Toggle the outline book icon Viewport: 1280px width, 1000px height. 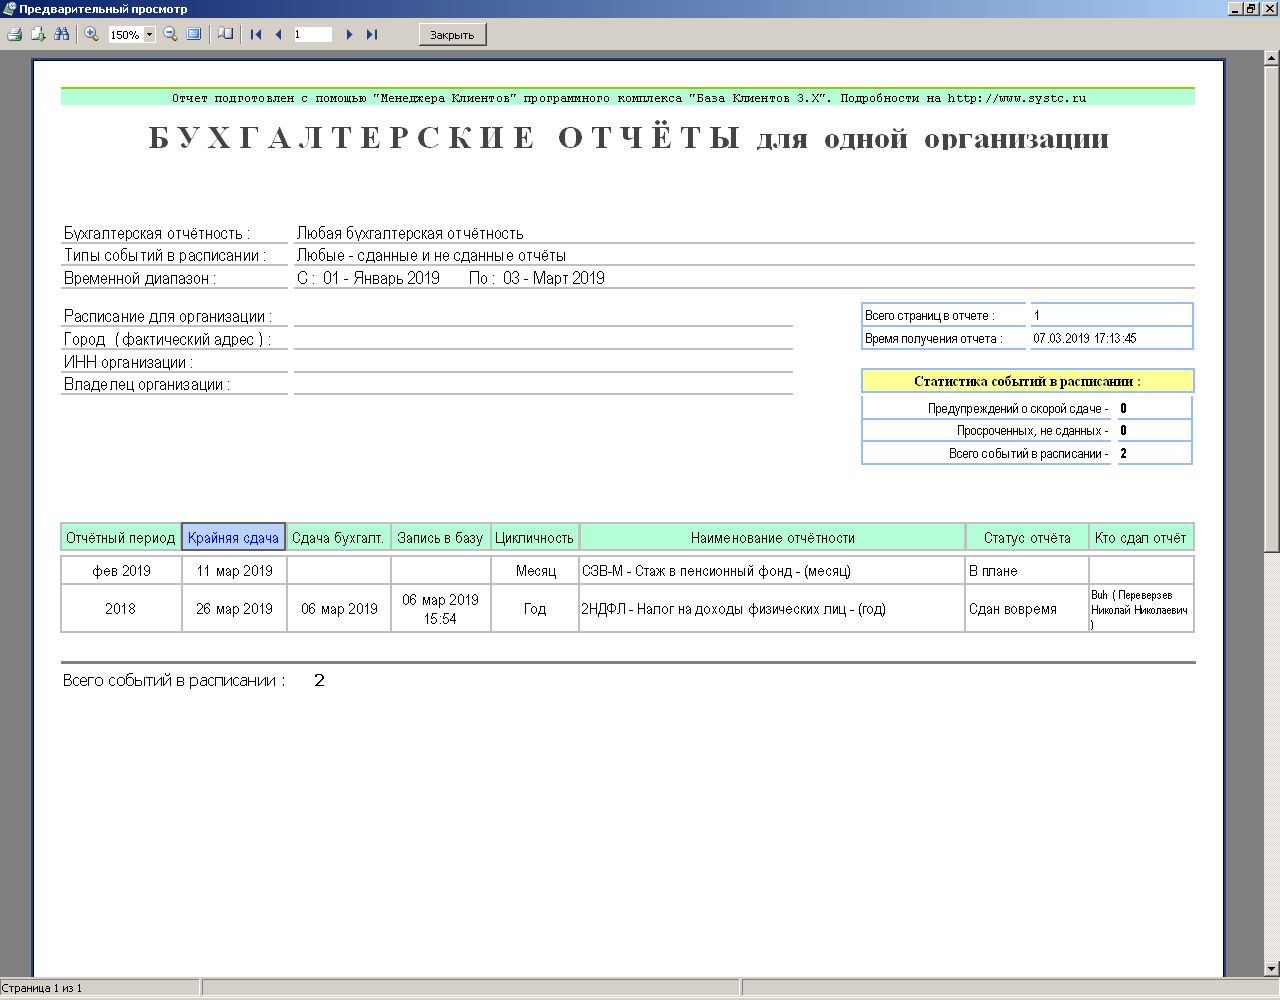coord(226,34)
